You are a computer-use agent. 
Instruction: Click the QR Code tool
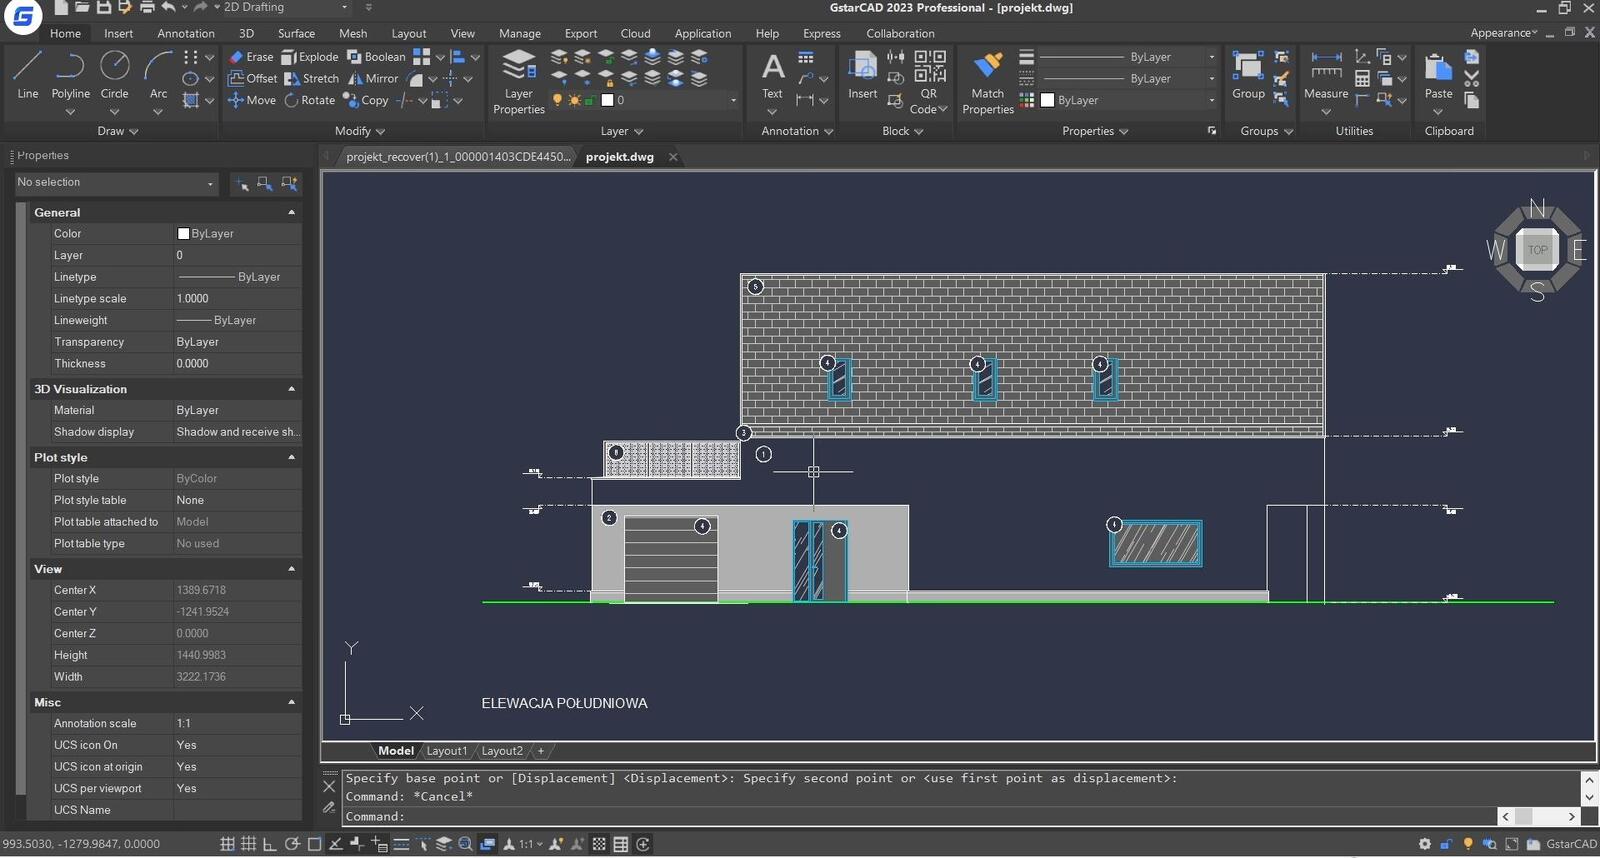929,67
